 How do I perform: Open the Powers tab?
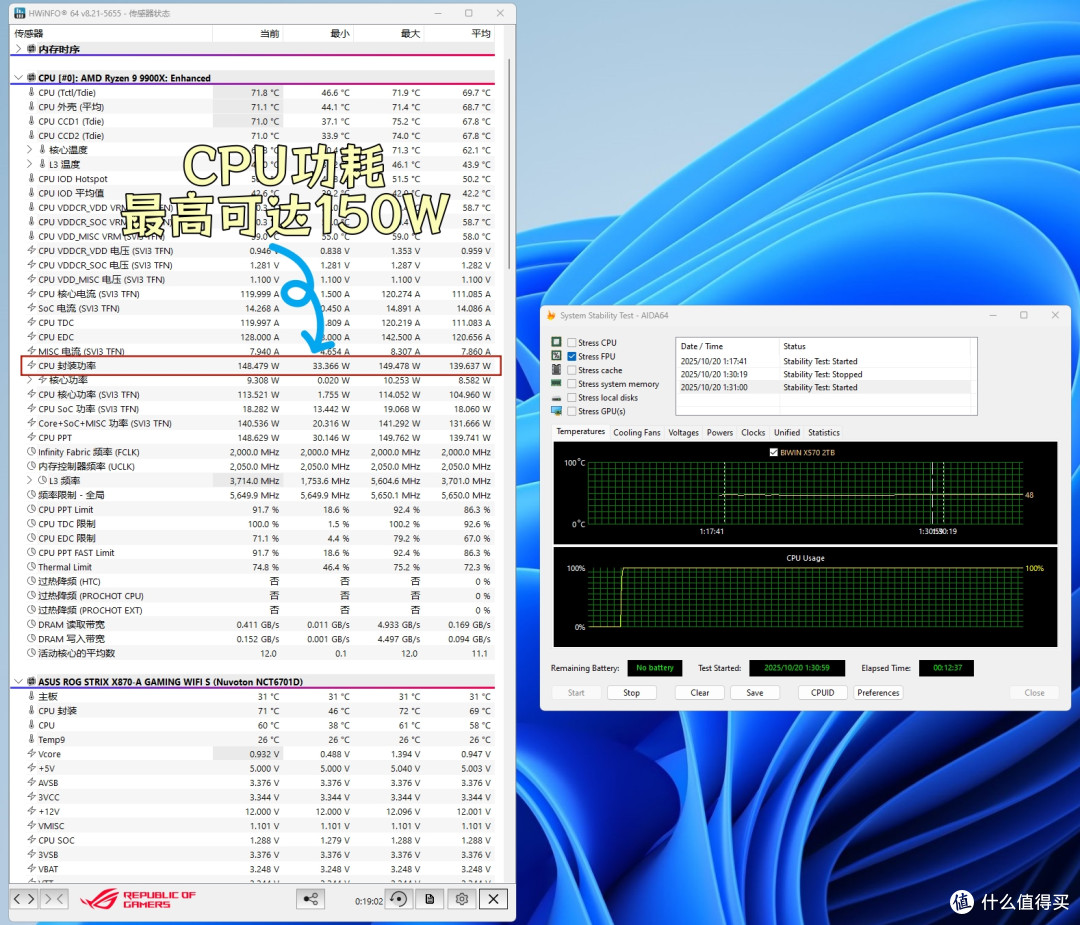[x=720, y=433]
